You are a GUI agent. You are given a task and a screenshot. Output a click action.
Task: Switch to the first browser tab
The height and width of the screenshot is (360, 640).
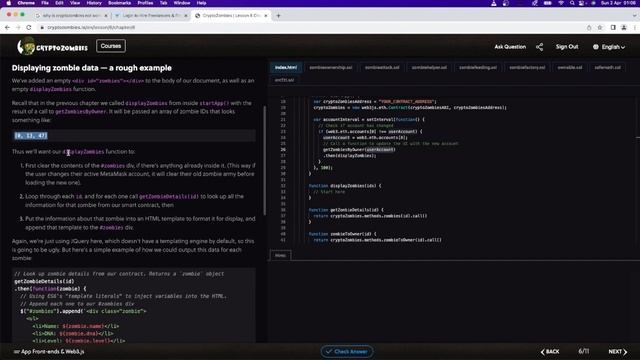coord(71,16)
